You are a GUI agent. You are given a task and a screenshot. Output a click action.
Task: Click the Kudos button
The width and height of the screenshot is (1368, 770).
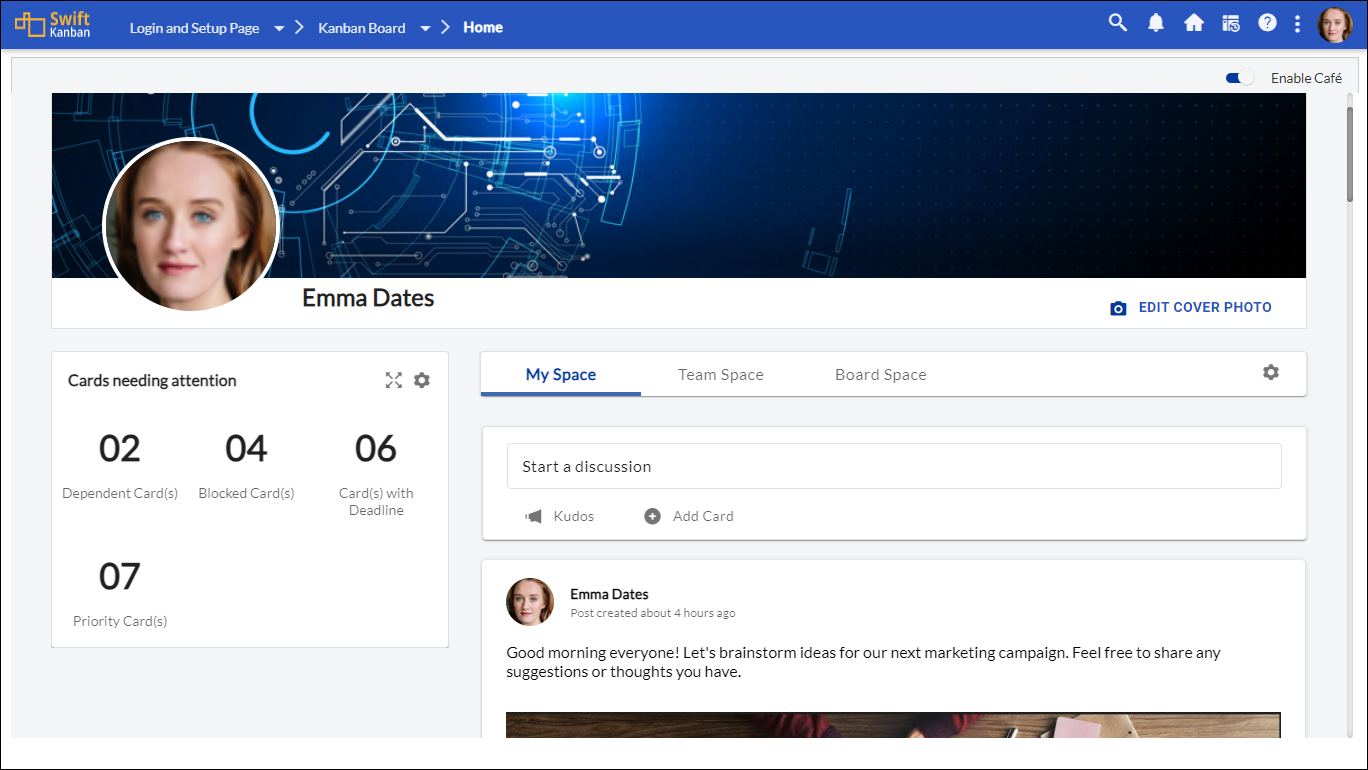560,516
